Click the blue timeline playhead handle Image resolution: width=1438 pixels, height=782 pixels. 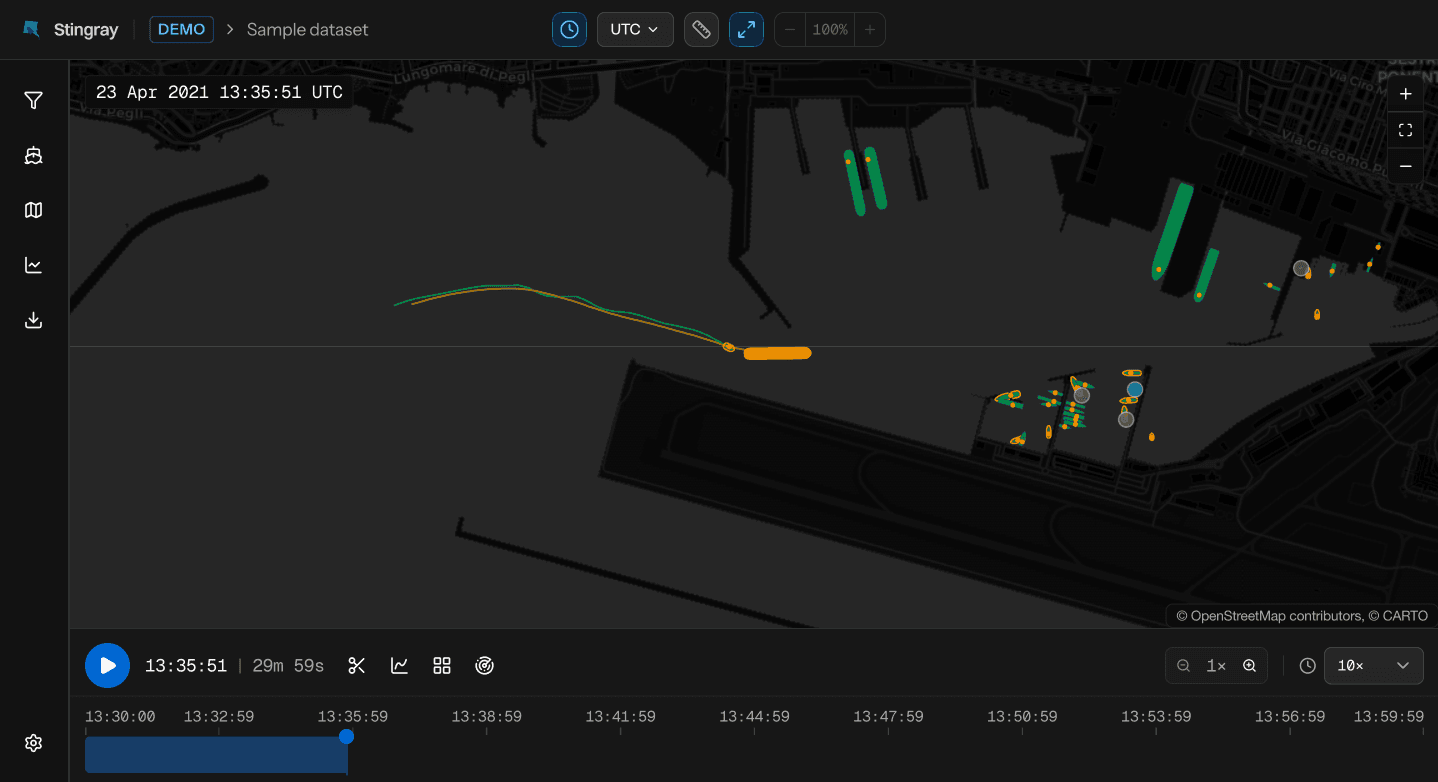pos(346,736)
